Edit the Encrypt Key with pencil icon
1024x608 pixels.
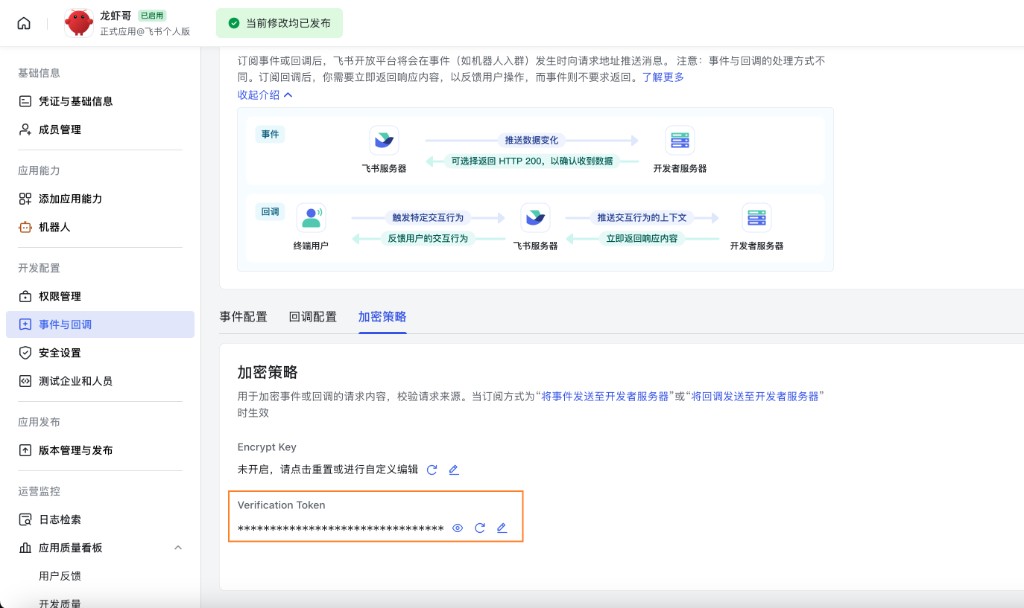pyautogui.click(x=454, y=469)
